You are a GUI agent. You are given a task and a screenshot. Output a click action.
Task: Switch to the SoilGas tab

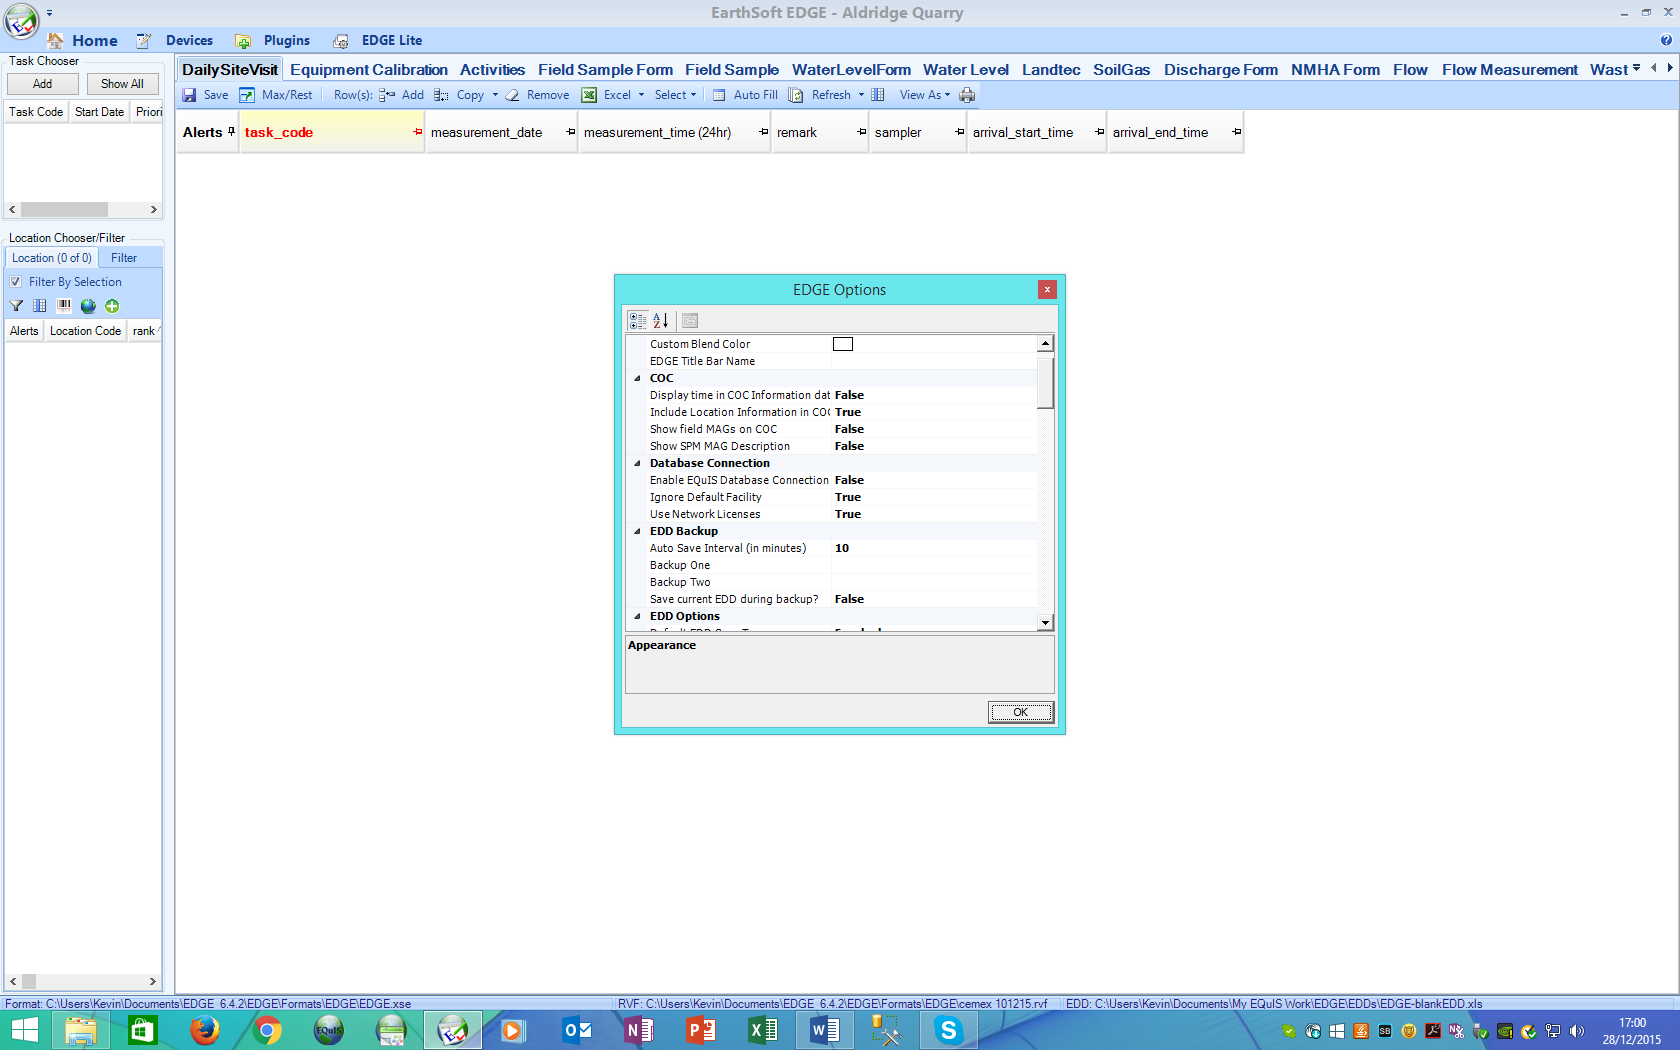tap(1121, 69)
